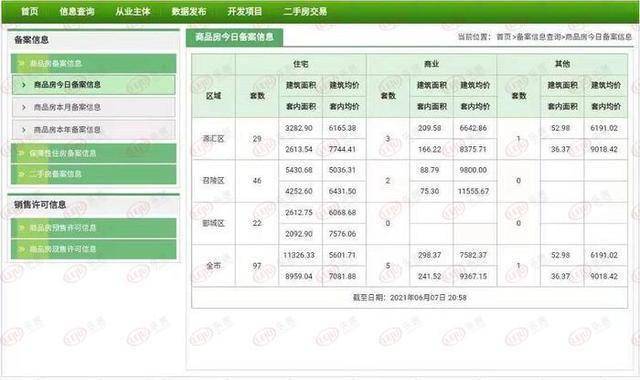
Task: Click the citywide commercial price 9367.15
Action: 473,276
